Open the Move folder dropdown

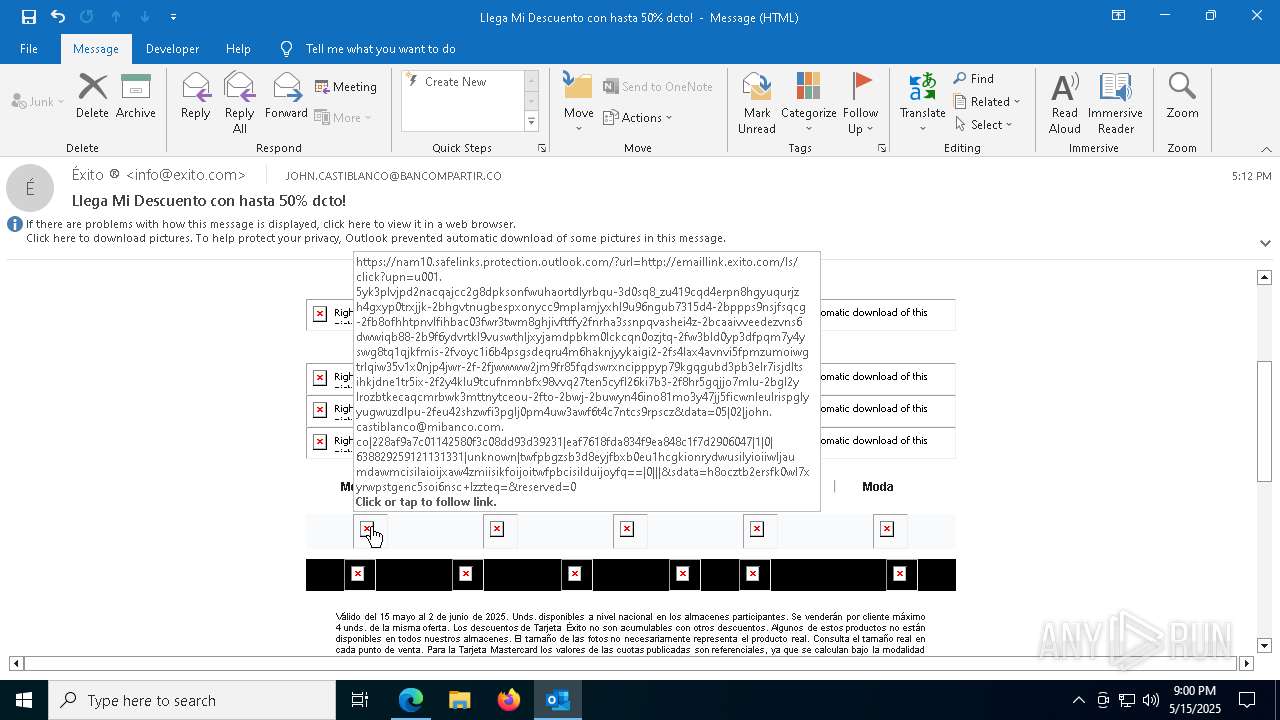point(579,103)
